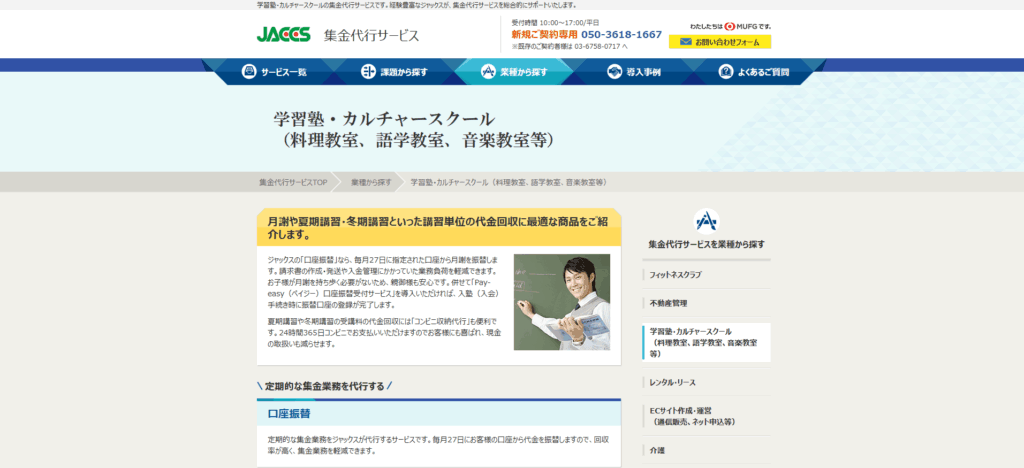Open the 口座振替 section heading

pyautogui.click(x=289, y=413)
